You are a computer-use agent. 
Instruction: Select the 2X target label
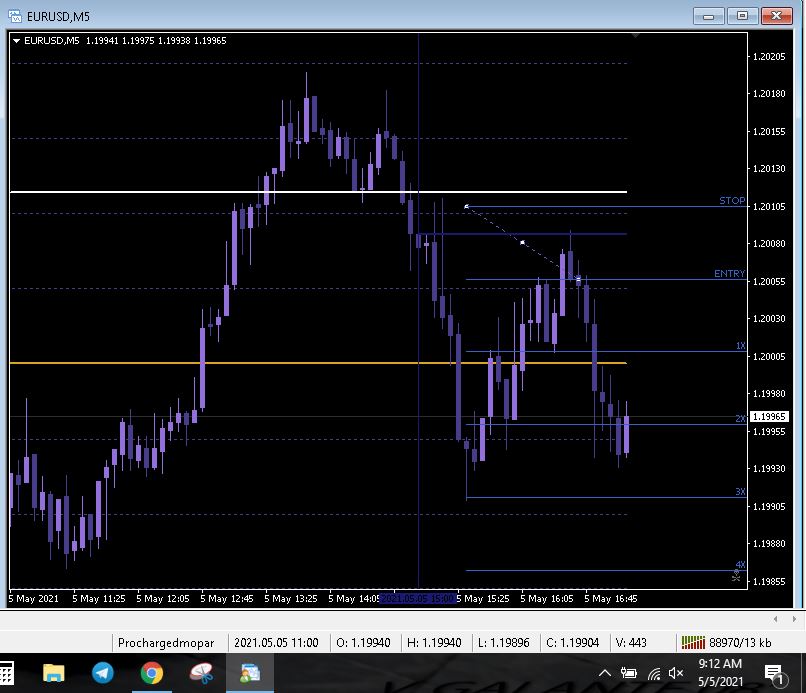[740, 418]
